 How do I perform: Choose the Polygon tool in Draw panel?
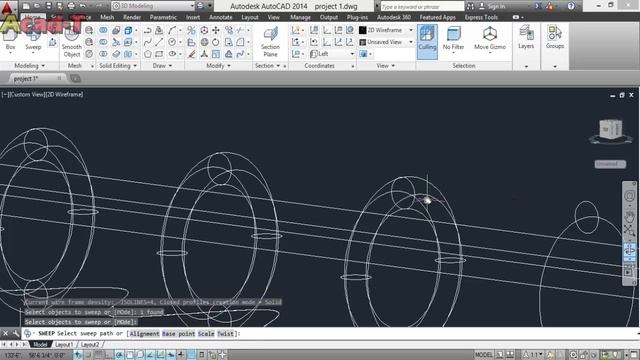[x=148, y=54]
